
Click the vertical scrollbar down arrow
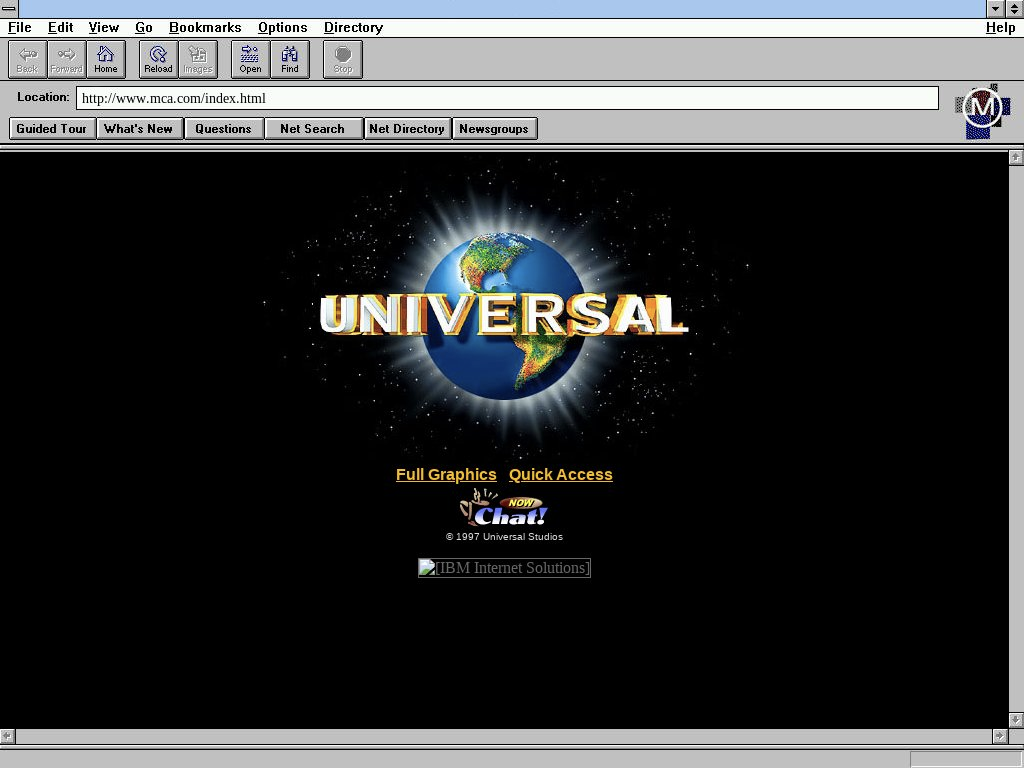[x=1015, y=719]
